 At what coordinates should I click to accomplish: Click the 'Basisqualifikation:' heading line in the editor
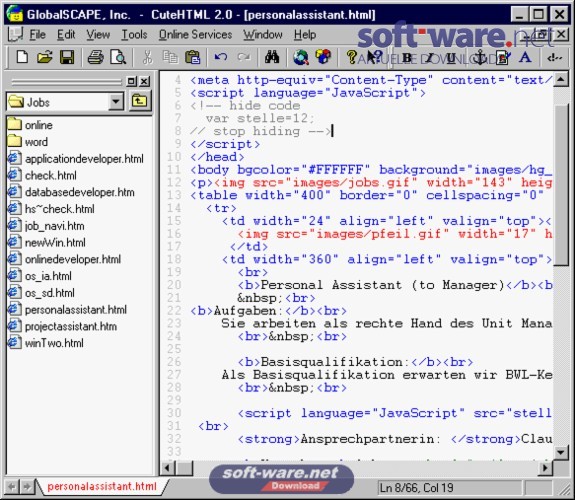tap(355, 362)
